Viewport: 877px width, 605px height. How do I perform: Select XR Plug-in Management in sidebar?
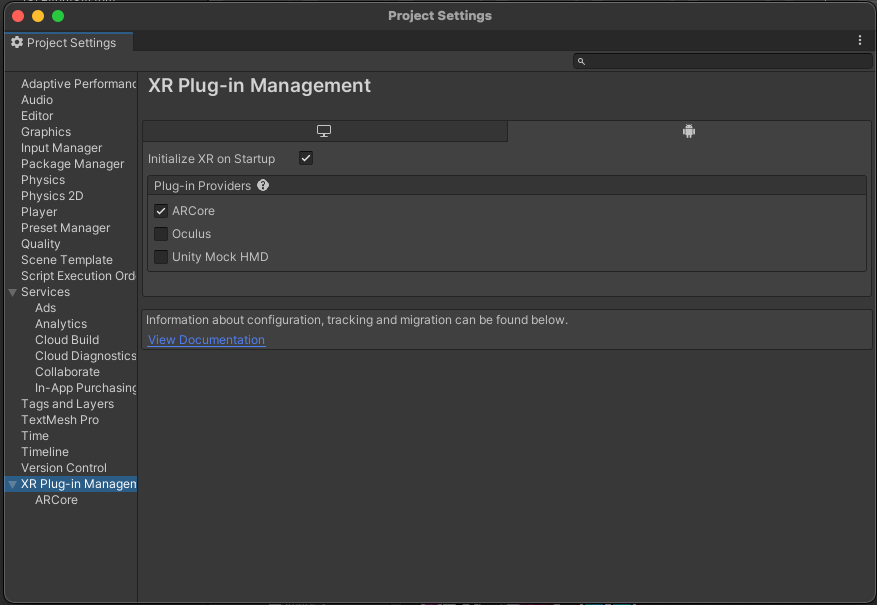[78, 484]
